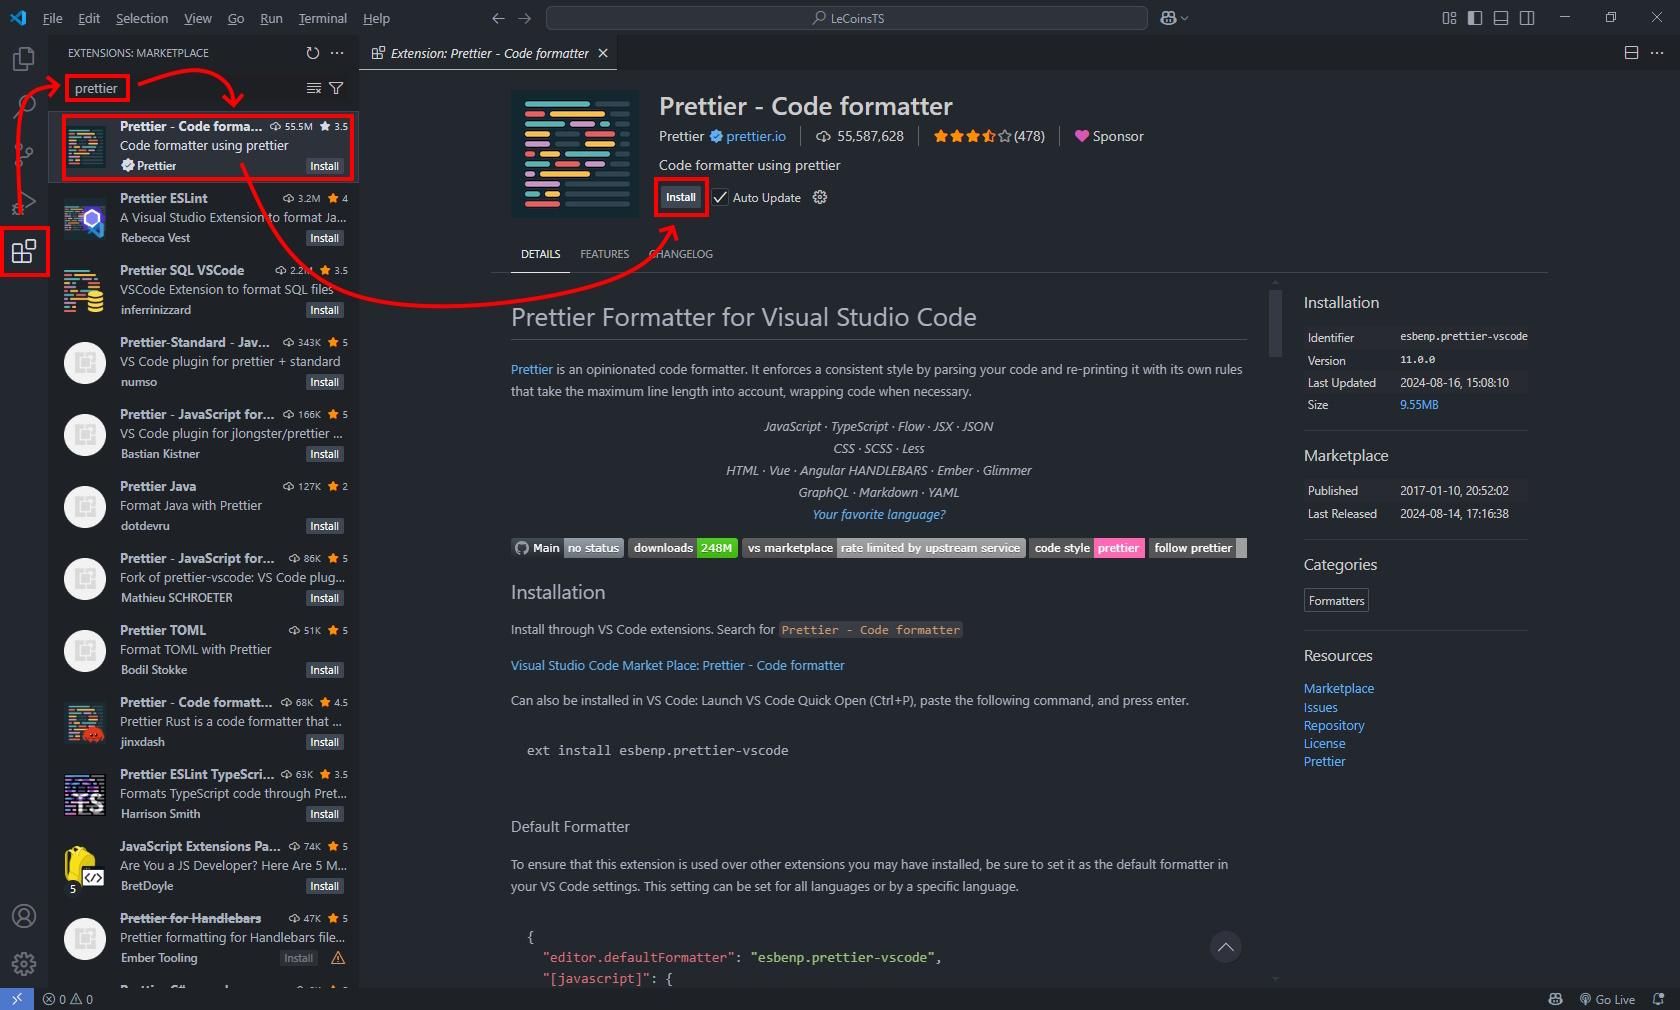The width and height of the screenshot is (1680, 1010).
Task: Open the Copilot chat icon in title bar
Action: 1167,18
